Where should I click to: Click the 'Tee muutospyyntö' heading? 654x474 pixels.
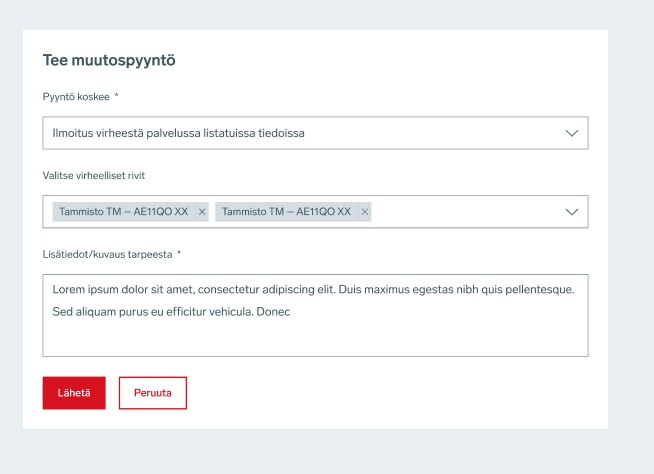(x=109, y=60)
